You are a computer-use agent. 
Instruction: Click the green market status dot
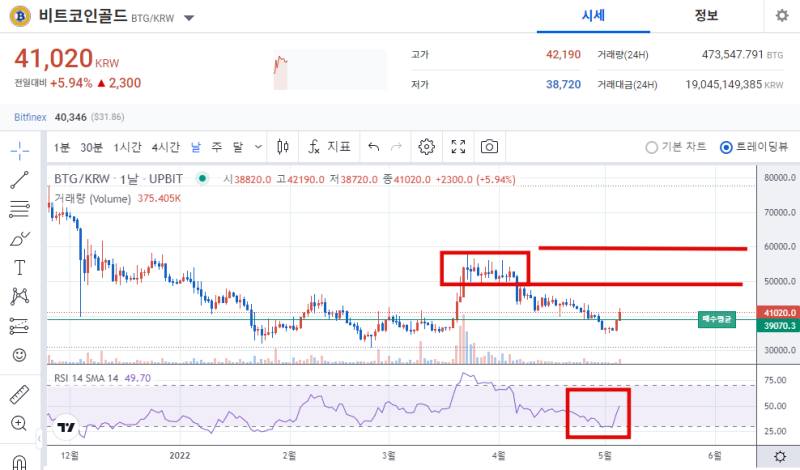[x=203, y=179]
